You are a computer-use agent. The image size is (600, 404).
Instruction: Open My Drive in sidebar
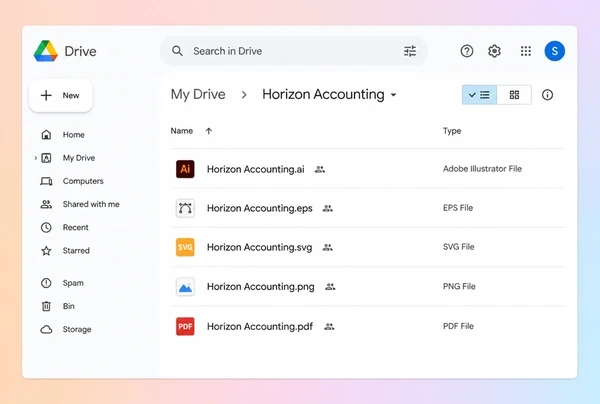(x=79, y=158)
